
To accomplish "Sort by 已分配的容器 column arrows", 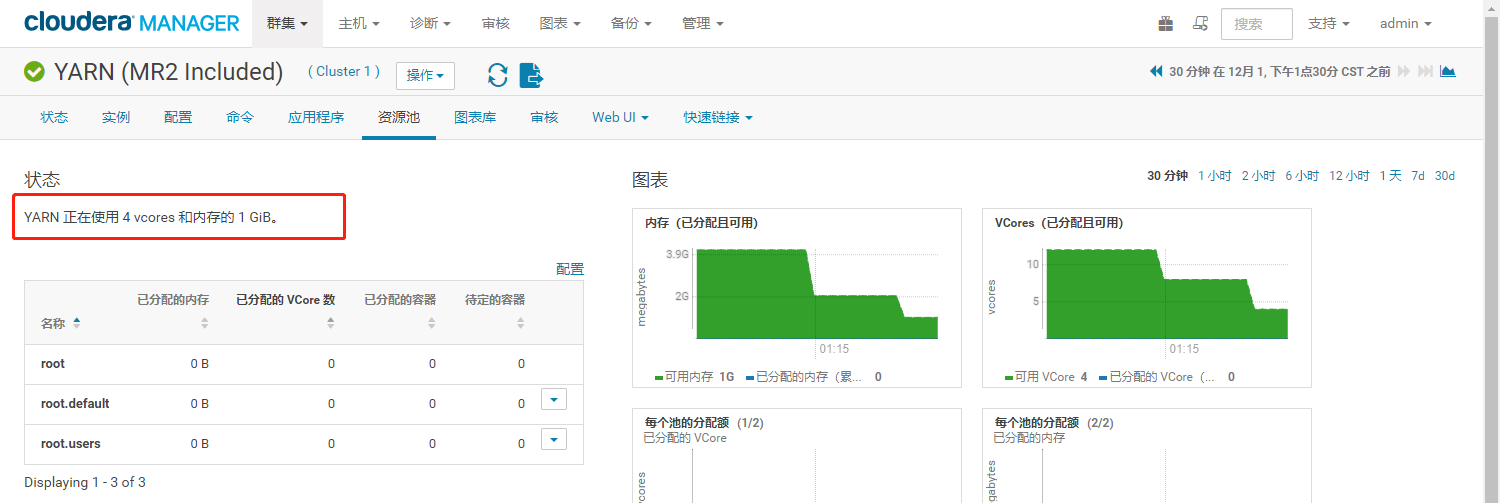I will (431, 323).
